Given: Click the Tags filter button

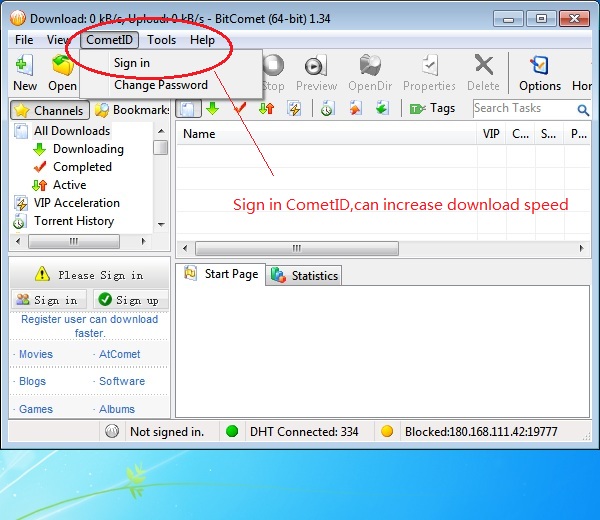Looking at the screenshot, I should [432, 108].
